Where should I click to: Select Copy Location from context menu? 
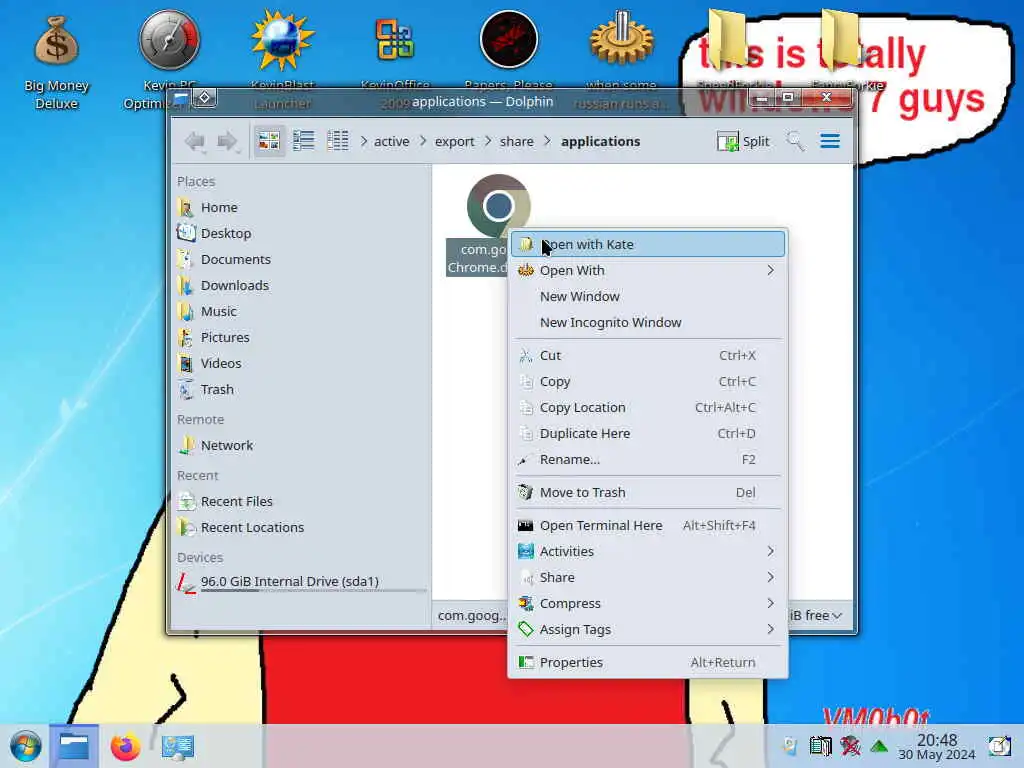point(648,408)
